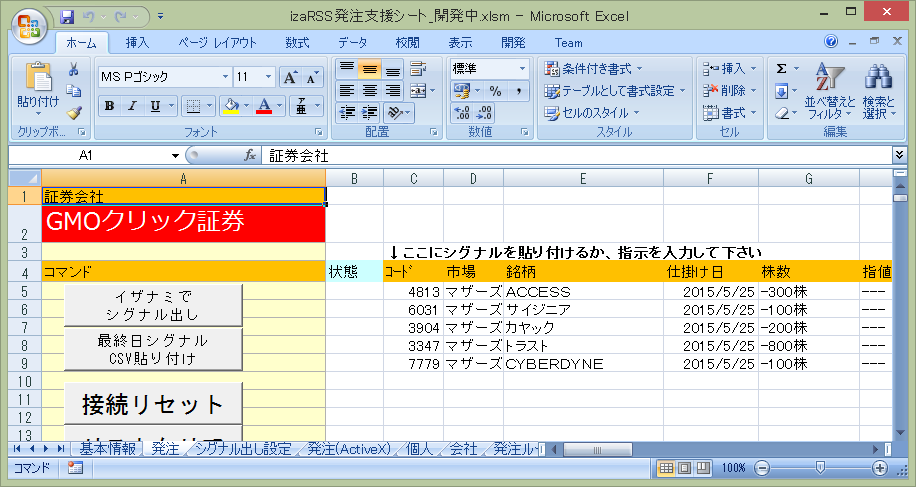Switch to the シグナル出し設定 sheet tab
The width and height of the screenshot is (916, 487).
243,449
